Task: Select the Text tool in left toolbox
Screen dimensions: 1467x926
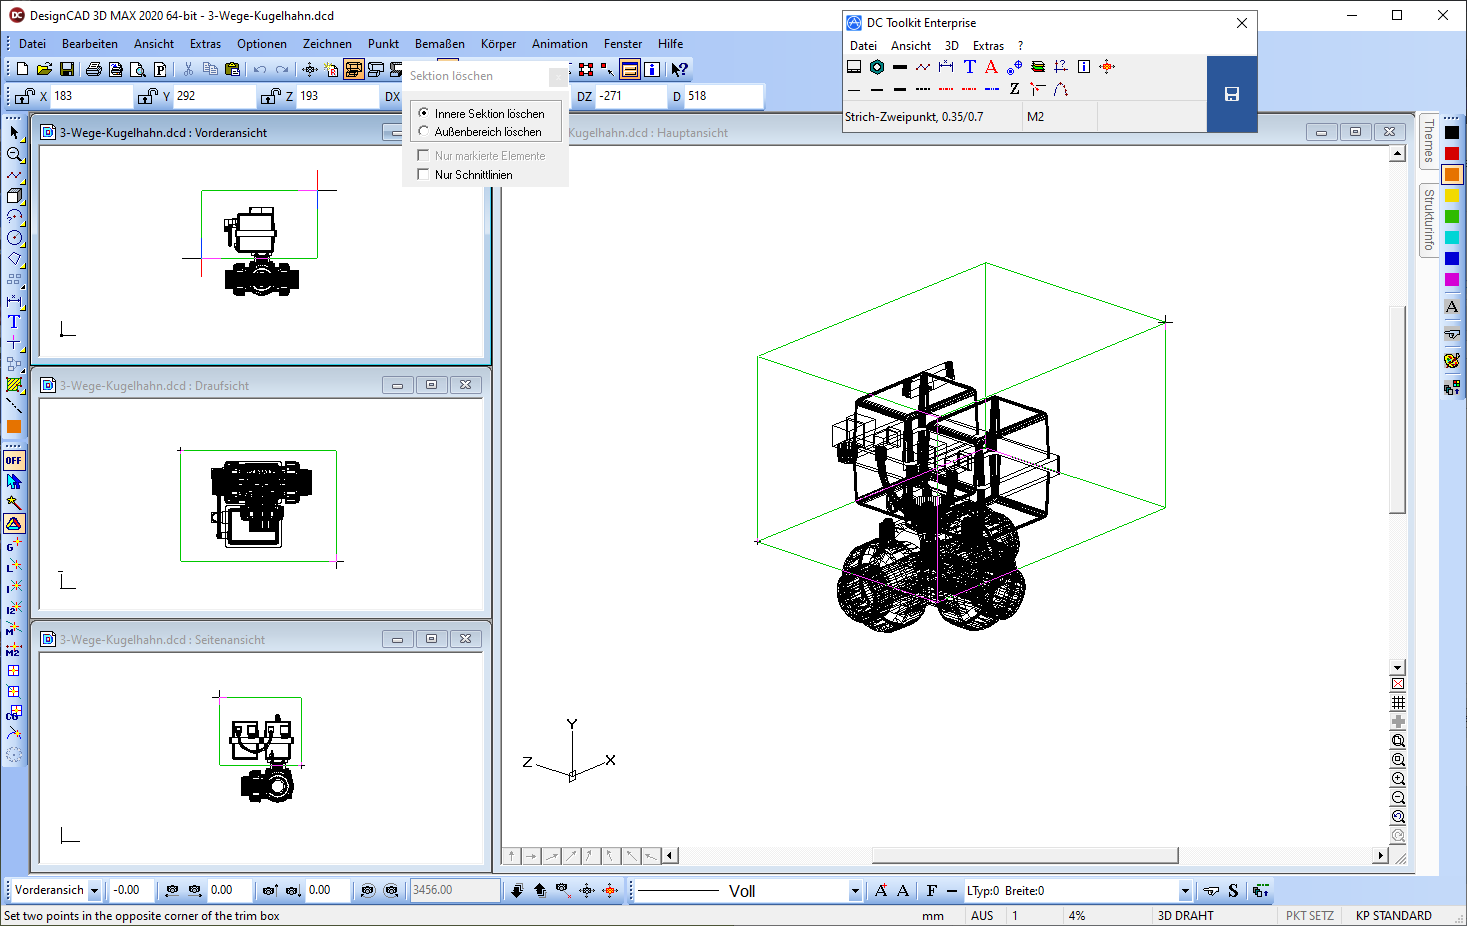Action: tap(14, 322)
